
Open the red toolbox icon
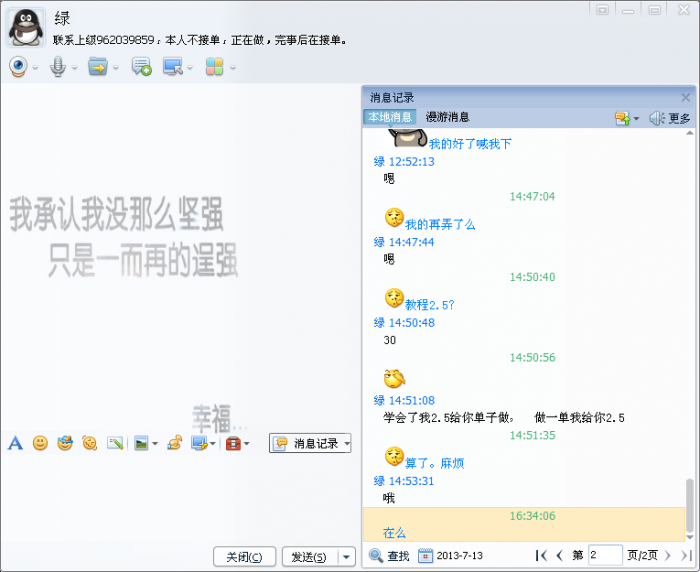(x=233, y=443)
